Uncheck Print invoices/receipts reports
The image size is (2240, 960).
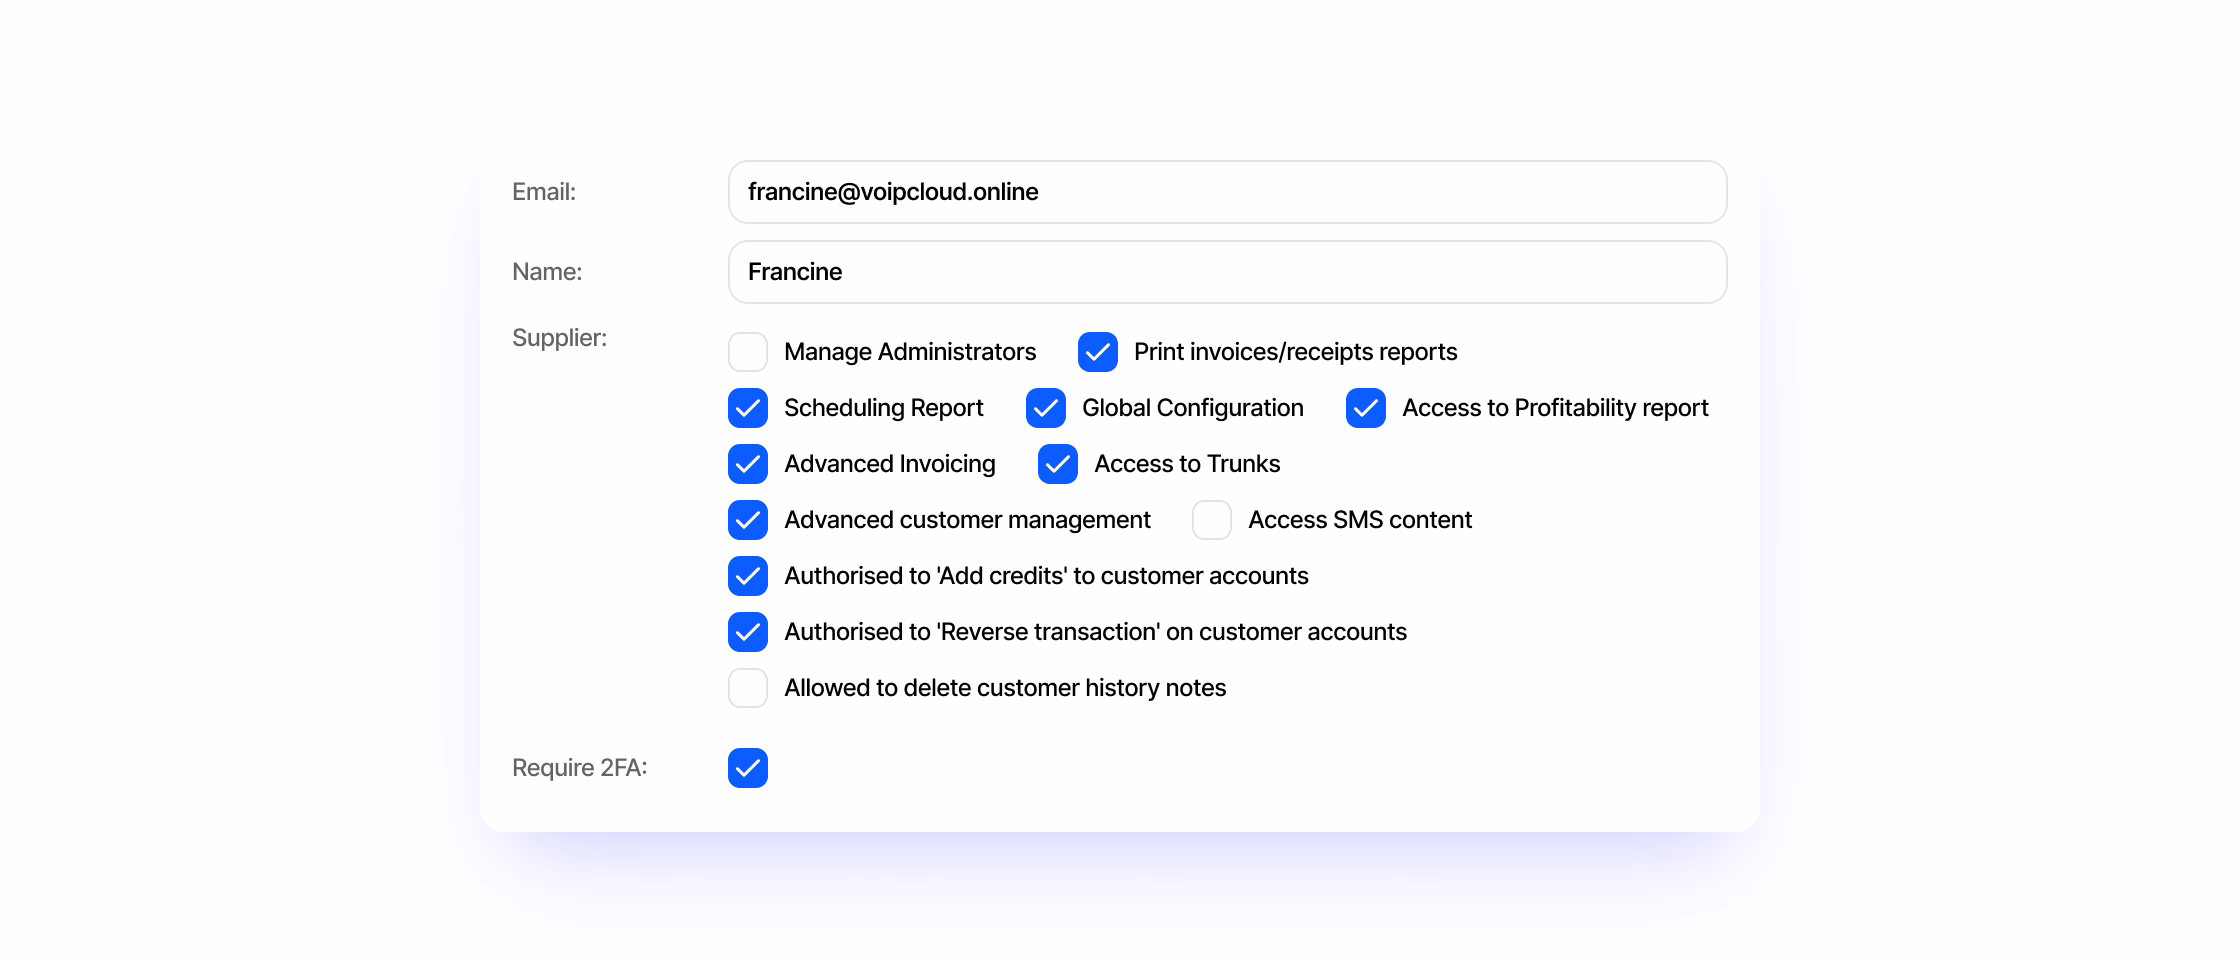[x=1098, y=352]
